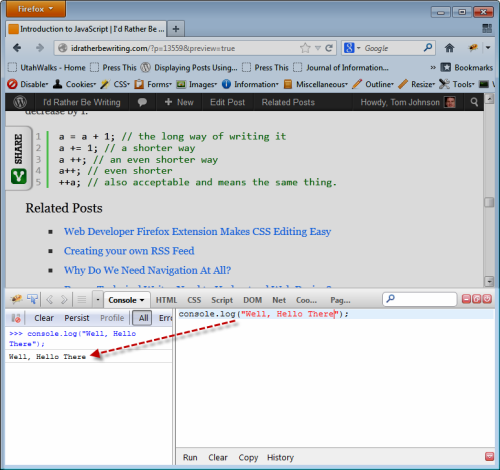Viewport: 500px width, 470px height.
Task: Open the Images menu in Web Developer toolbar
Action: 197,84
